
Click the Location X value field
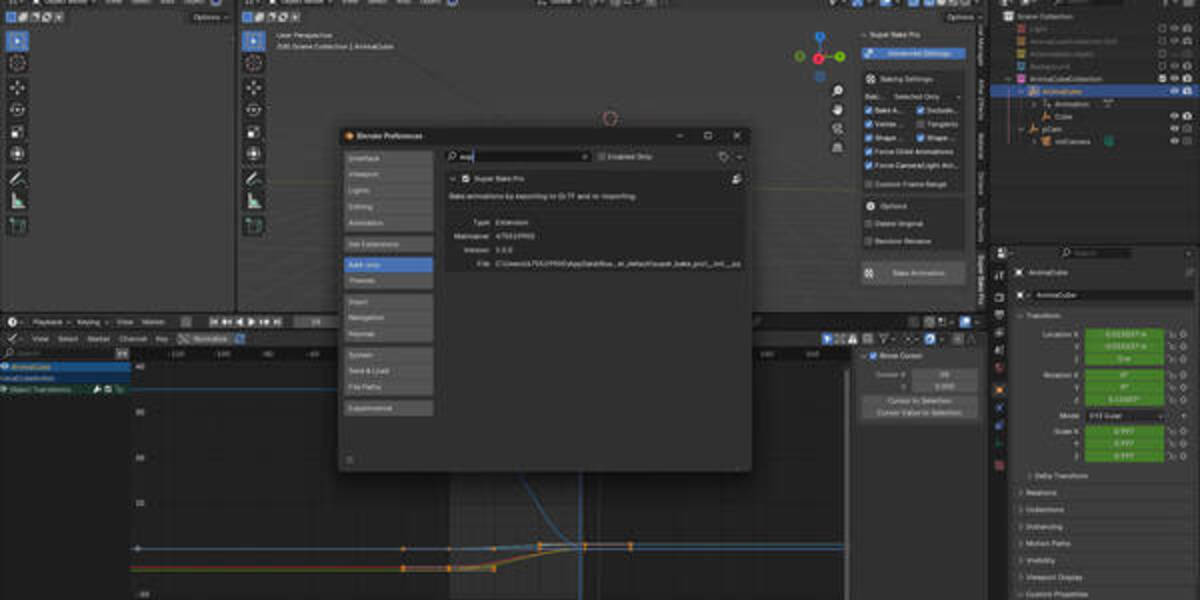[x=1125, y=333]
